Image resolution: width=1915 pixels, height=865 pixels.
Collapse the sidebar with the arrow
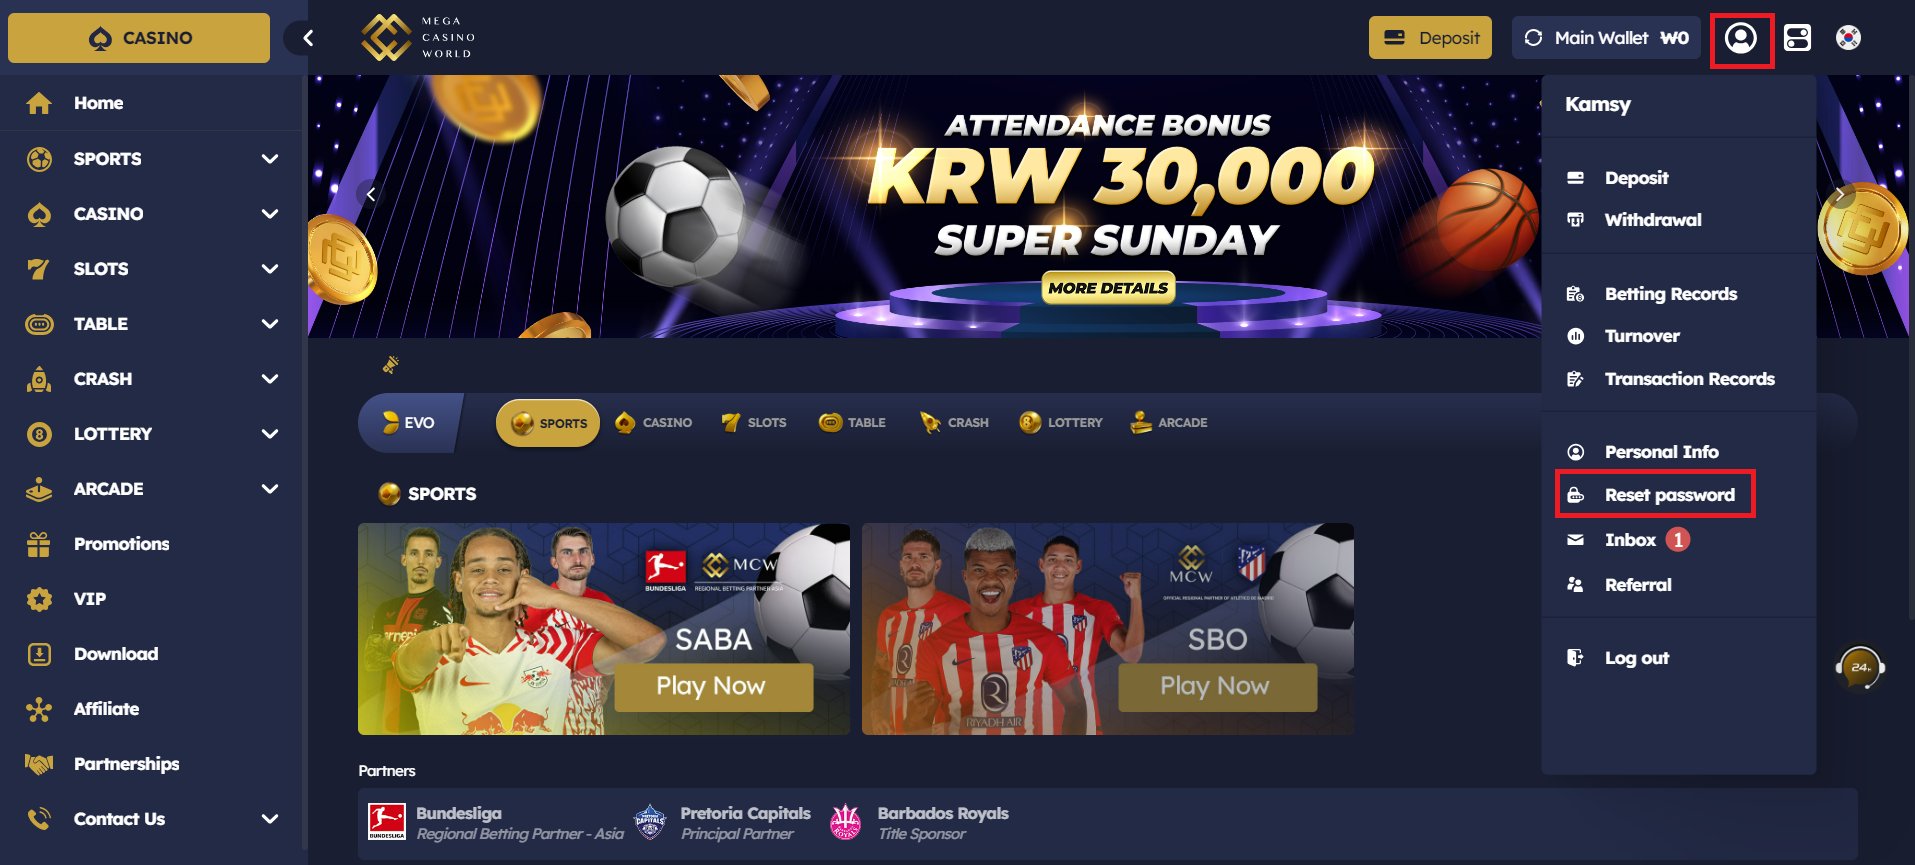(x=308, y=38)
